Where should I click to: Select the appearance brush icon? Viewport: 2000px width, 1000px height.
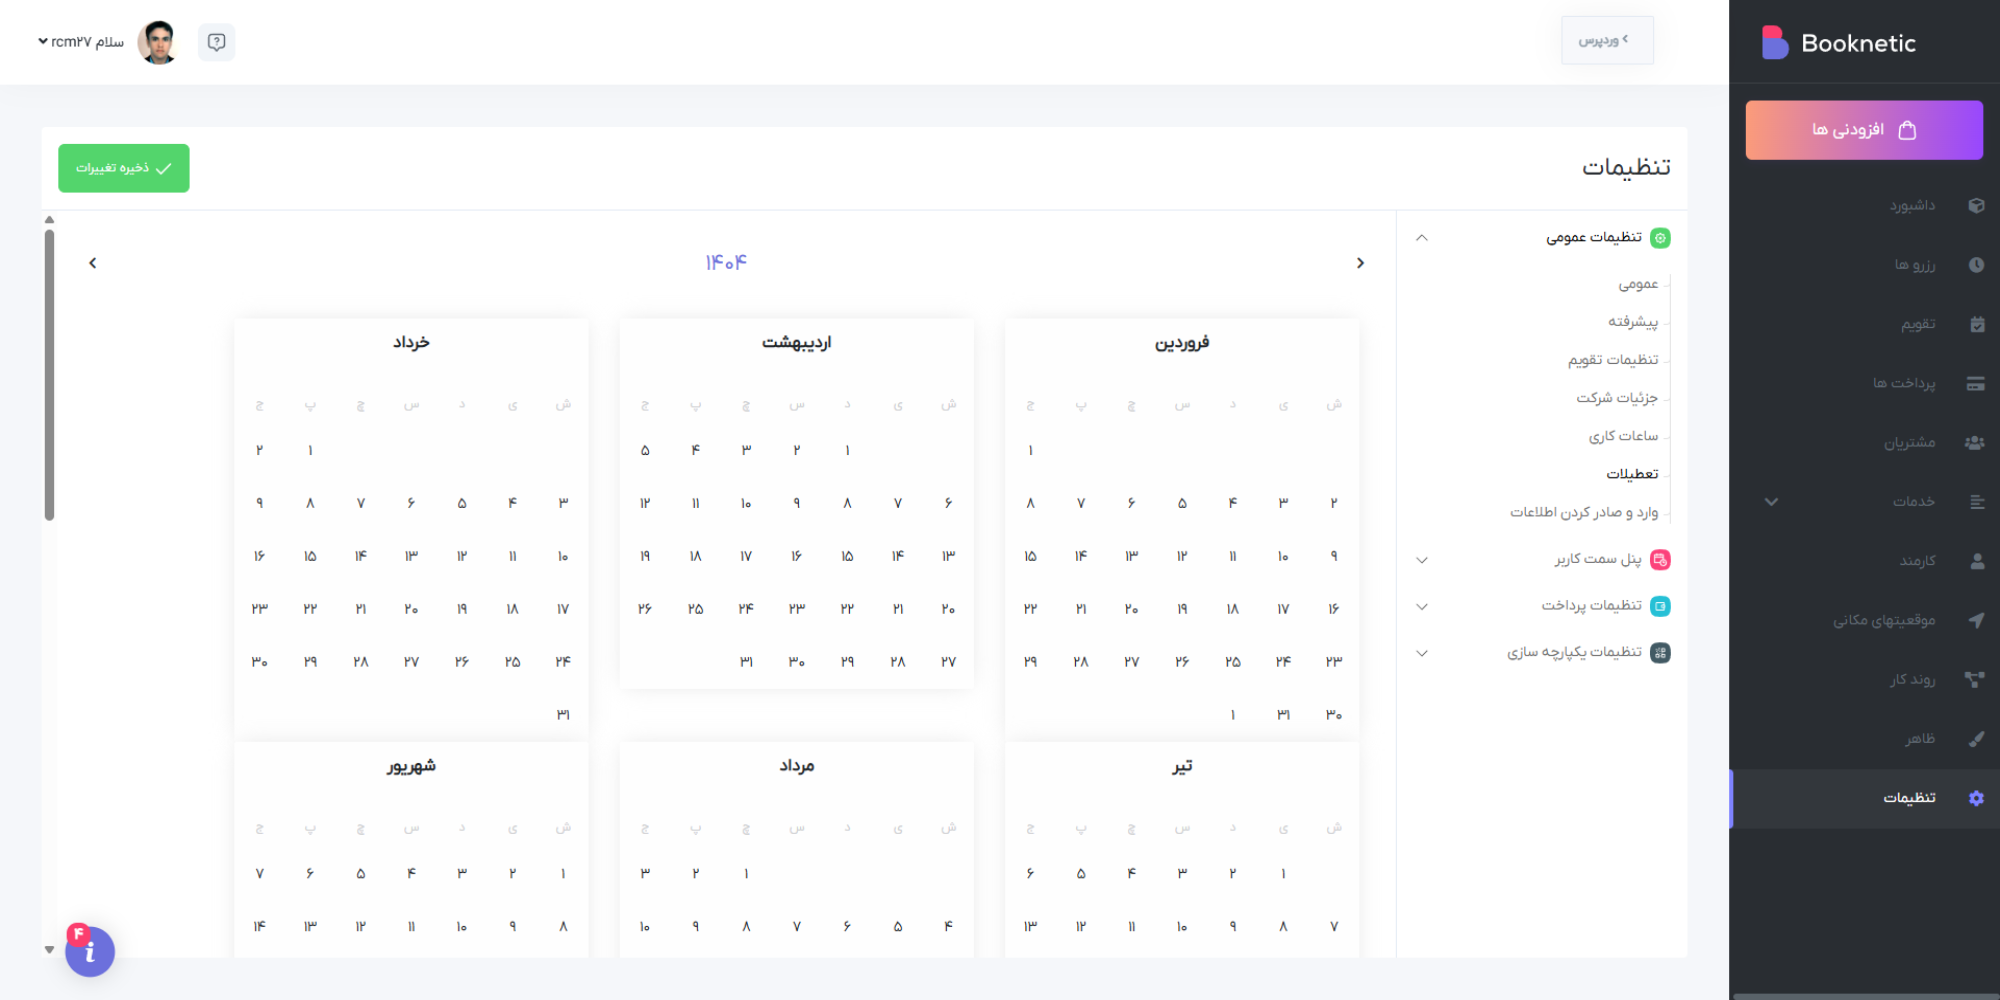[1976, 739]
